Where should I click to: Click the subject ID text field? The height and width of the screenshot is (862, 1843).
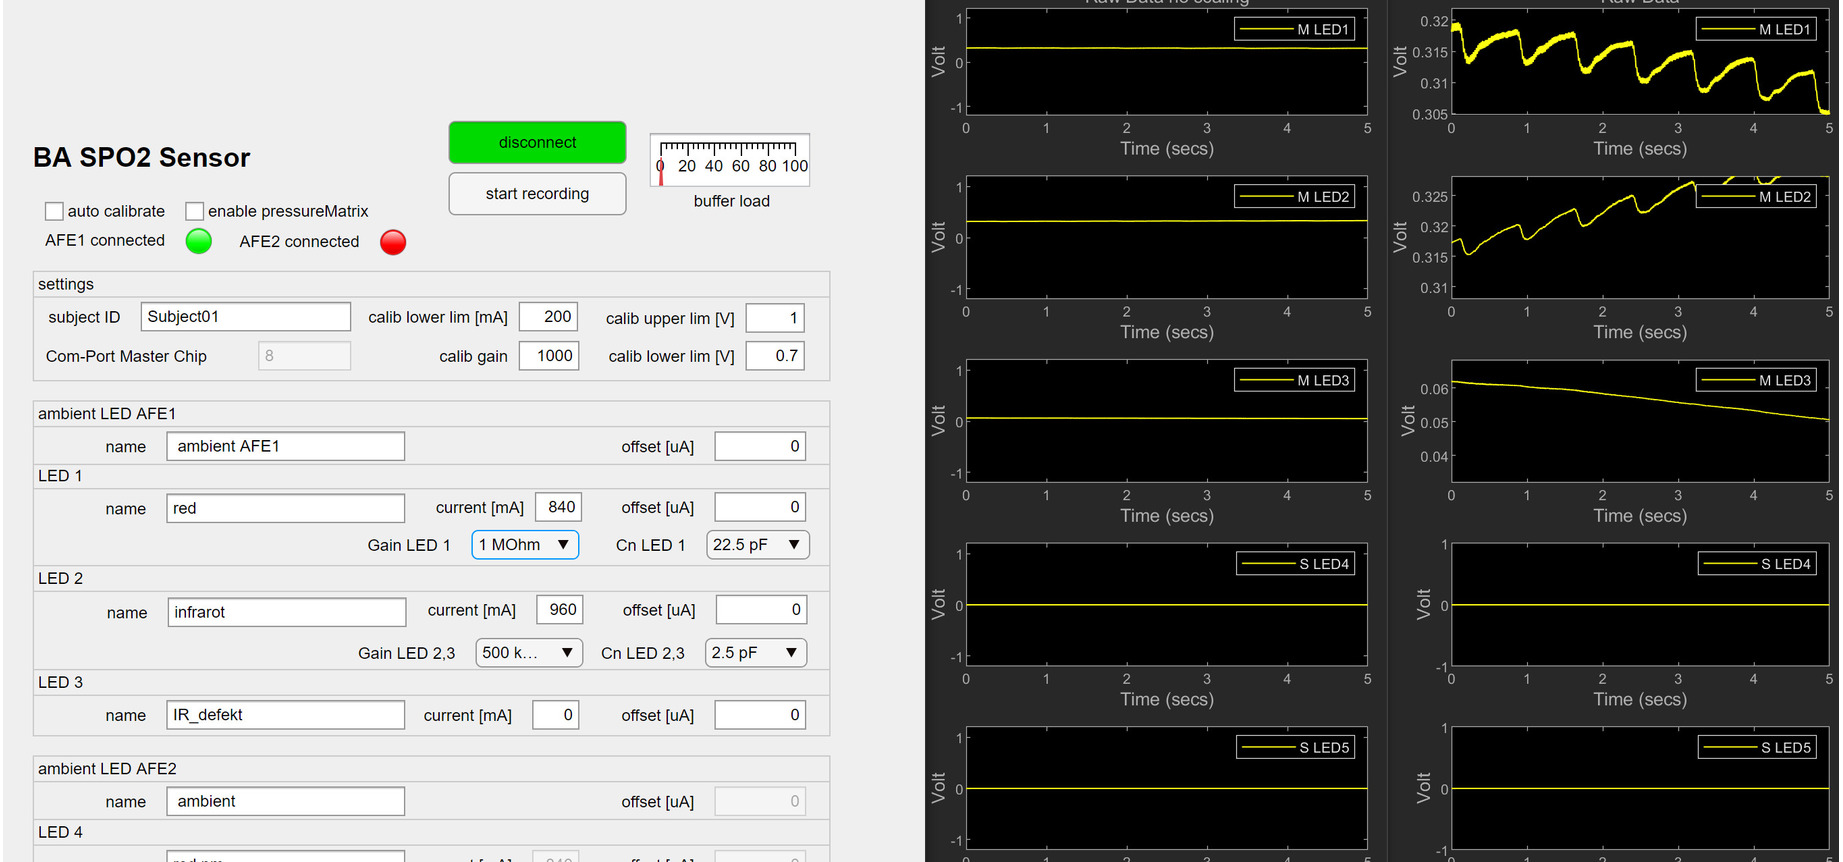point(245,317)
